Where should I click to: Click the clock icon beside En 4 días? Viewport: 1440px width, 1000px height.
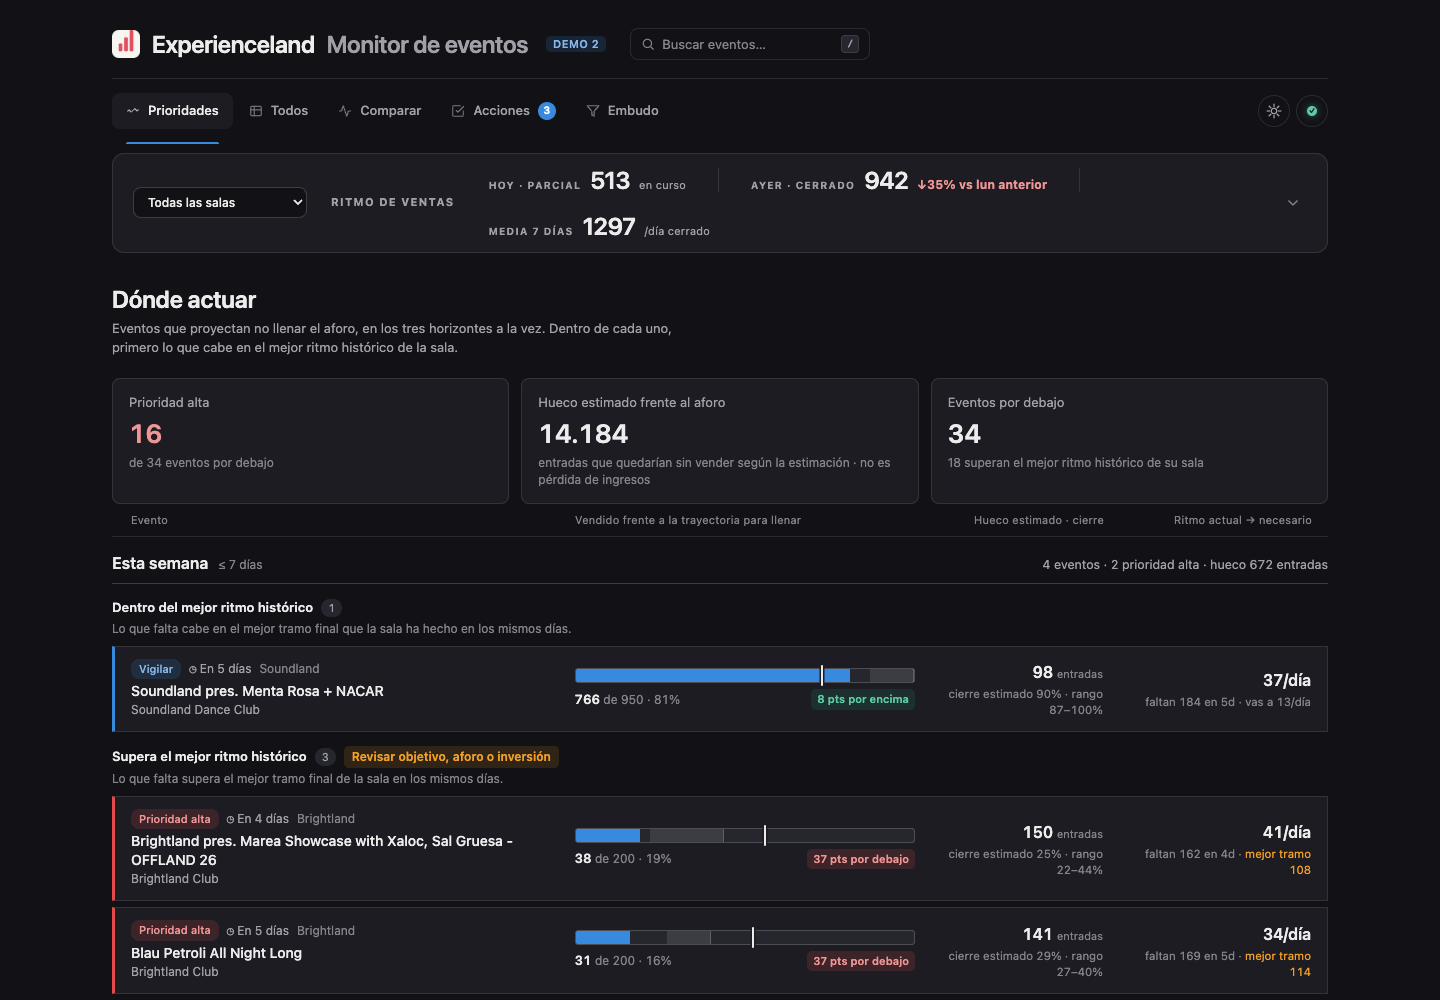coord(230,820)
